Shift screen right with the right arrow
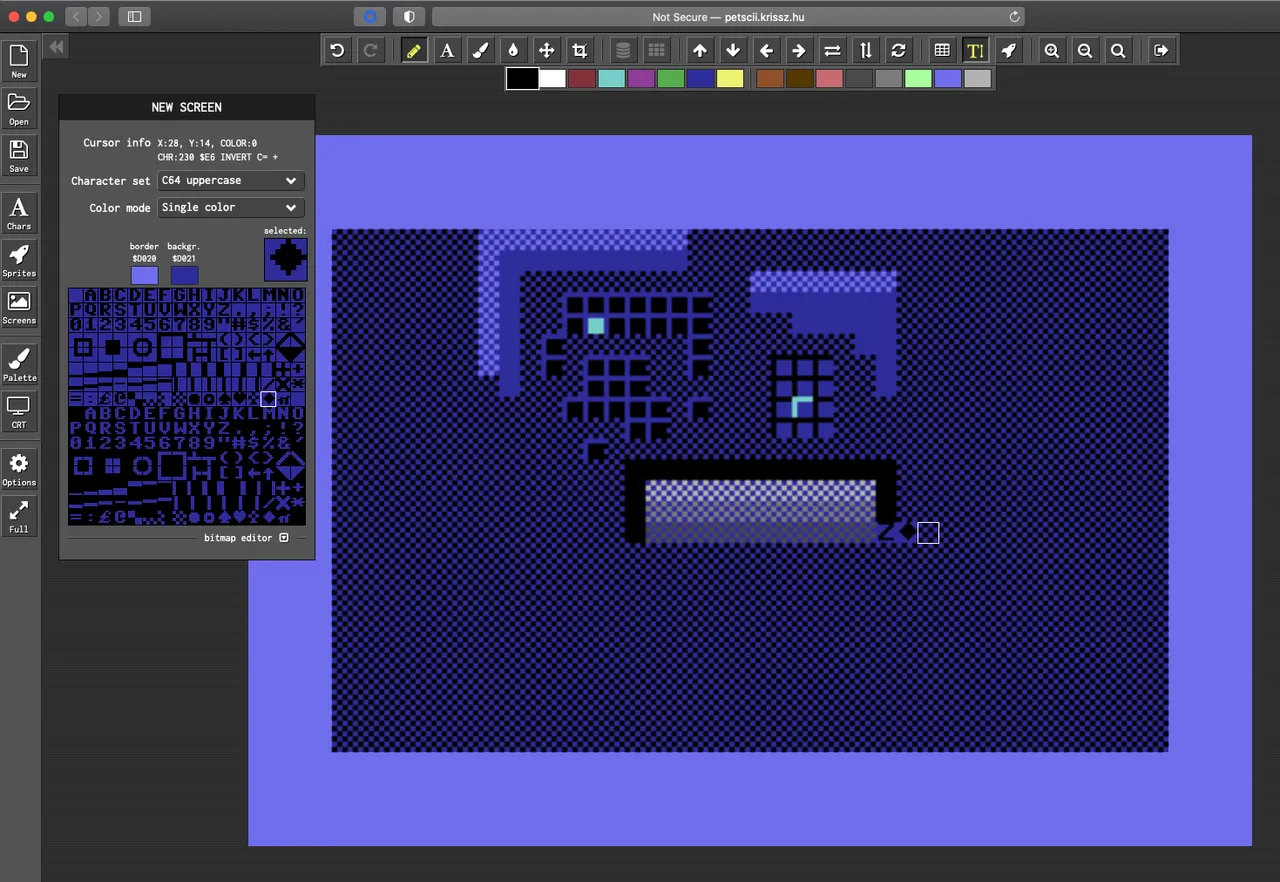Image resolution: width=1280 pixels, height=882 pixels. click(x=799, y=50)
